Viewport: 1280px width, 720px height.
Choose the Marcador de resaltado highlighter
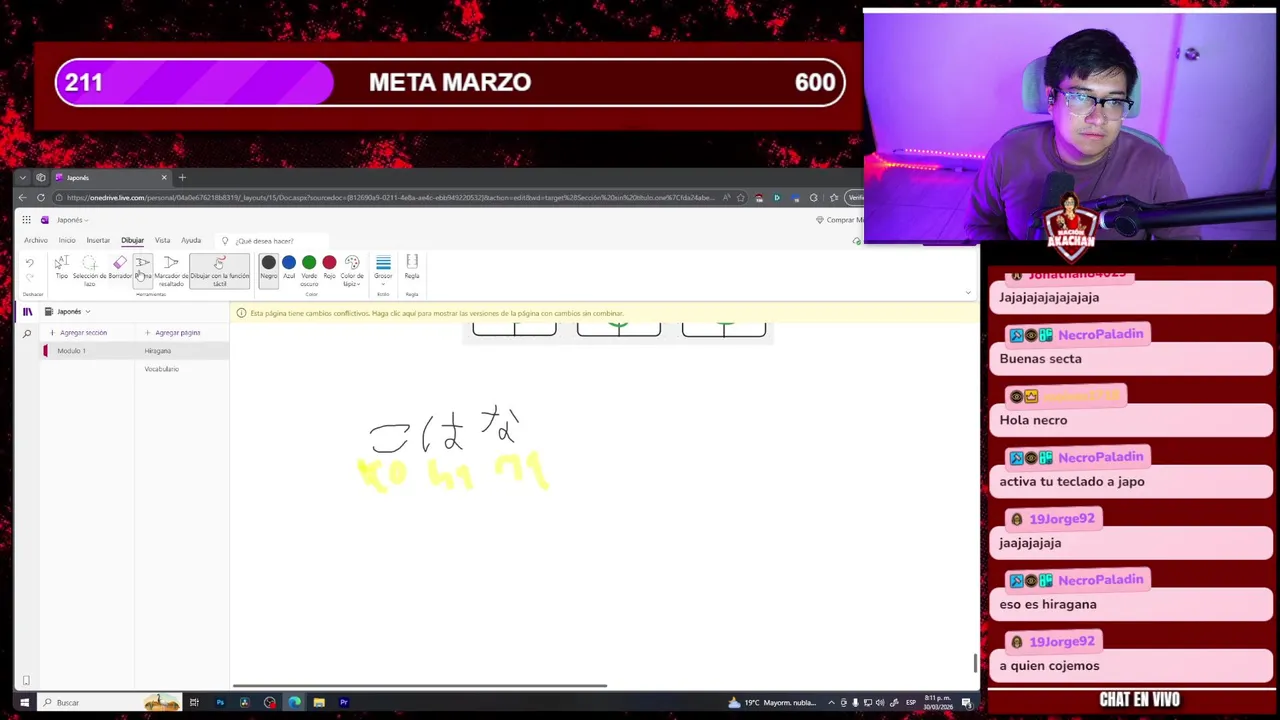171,270
